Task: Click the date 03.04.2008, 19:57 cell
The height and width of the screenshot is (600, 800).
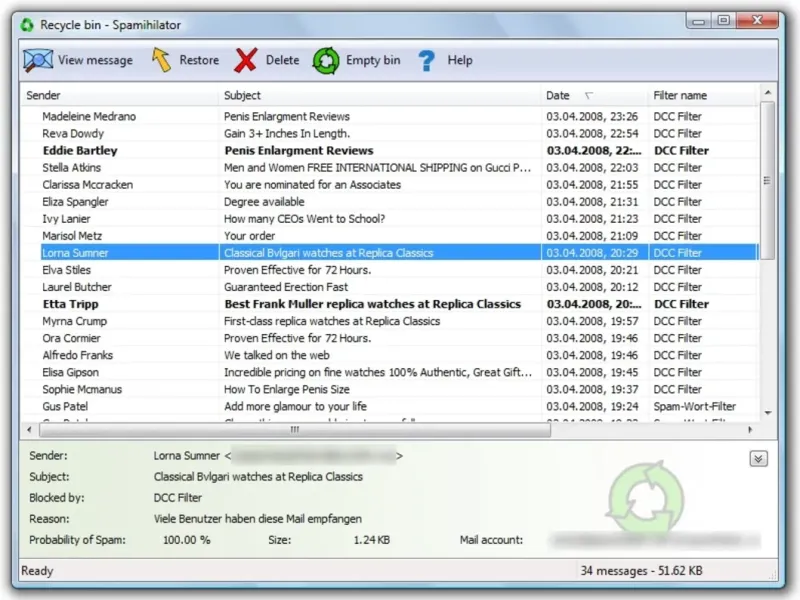Action: (x=592, y=321)
